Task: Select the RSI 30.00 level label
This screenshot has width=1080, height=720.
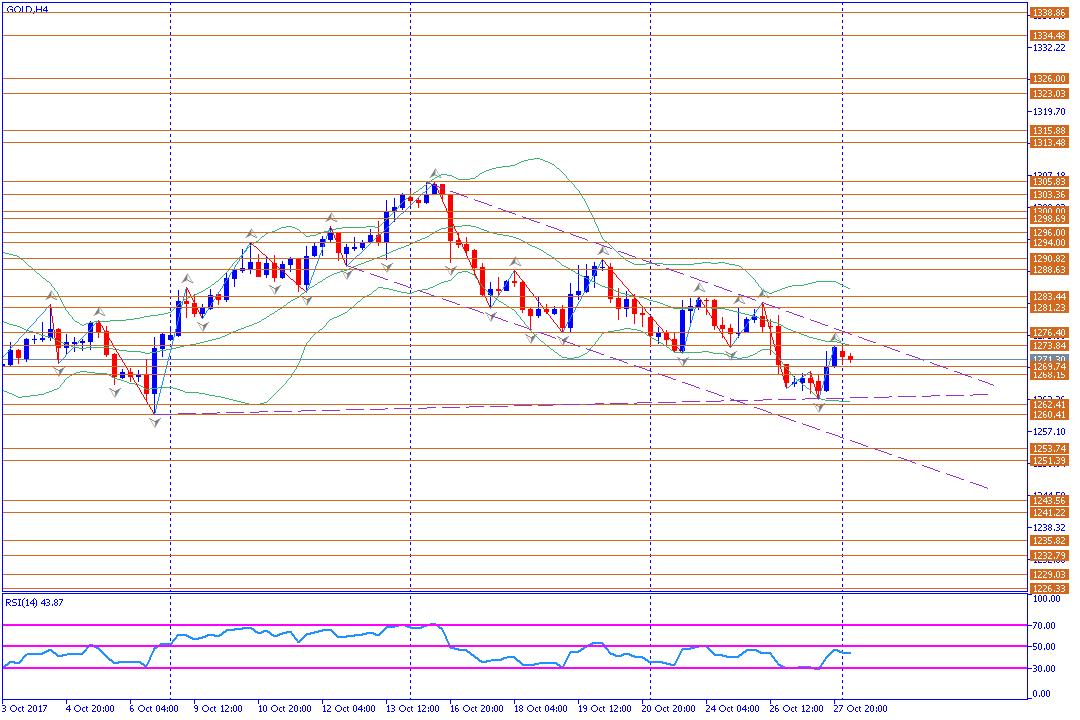Action: (x=1044, y=668)
